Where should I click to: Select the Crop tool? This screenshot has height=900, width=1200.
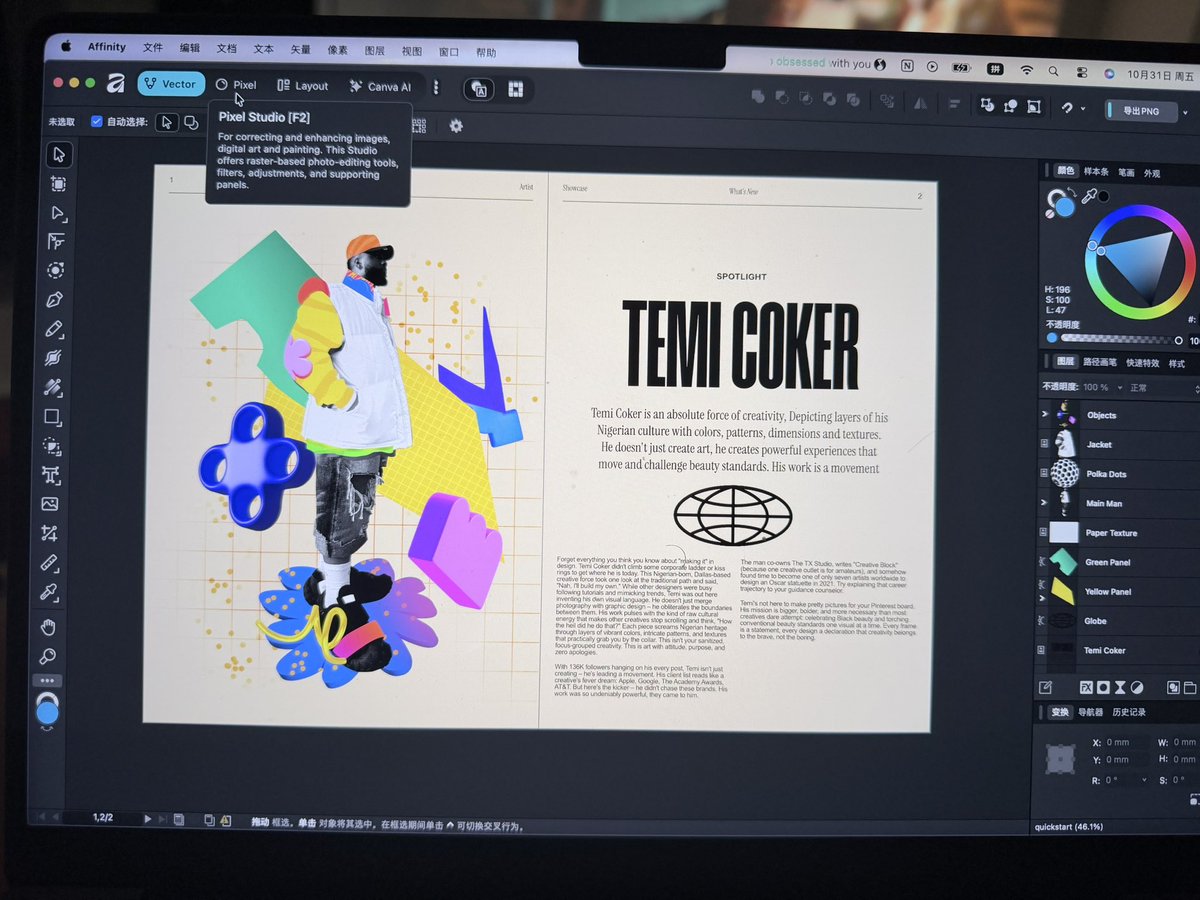(x=49, y=534)
